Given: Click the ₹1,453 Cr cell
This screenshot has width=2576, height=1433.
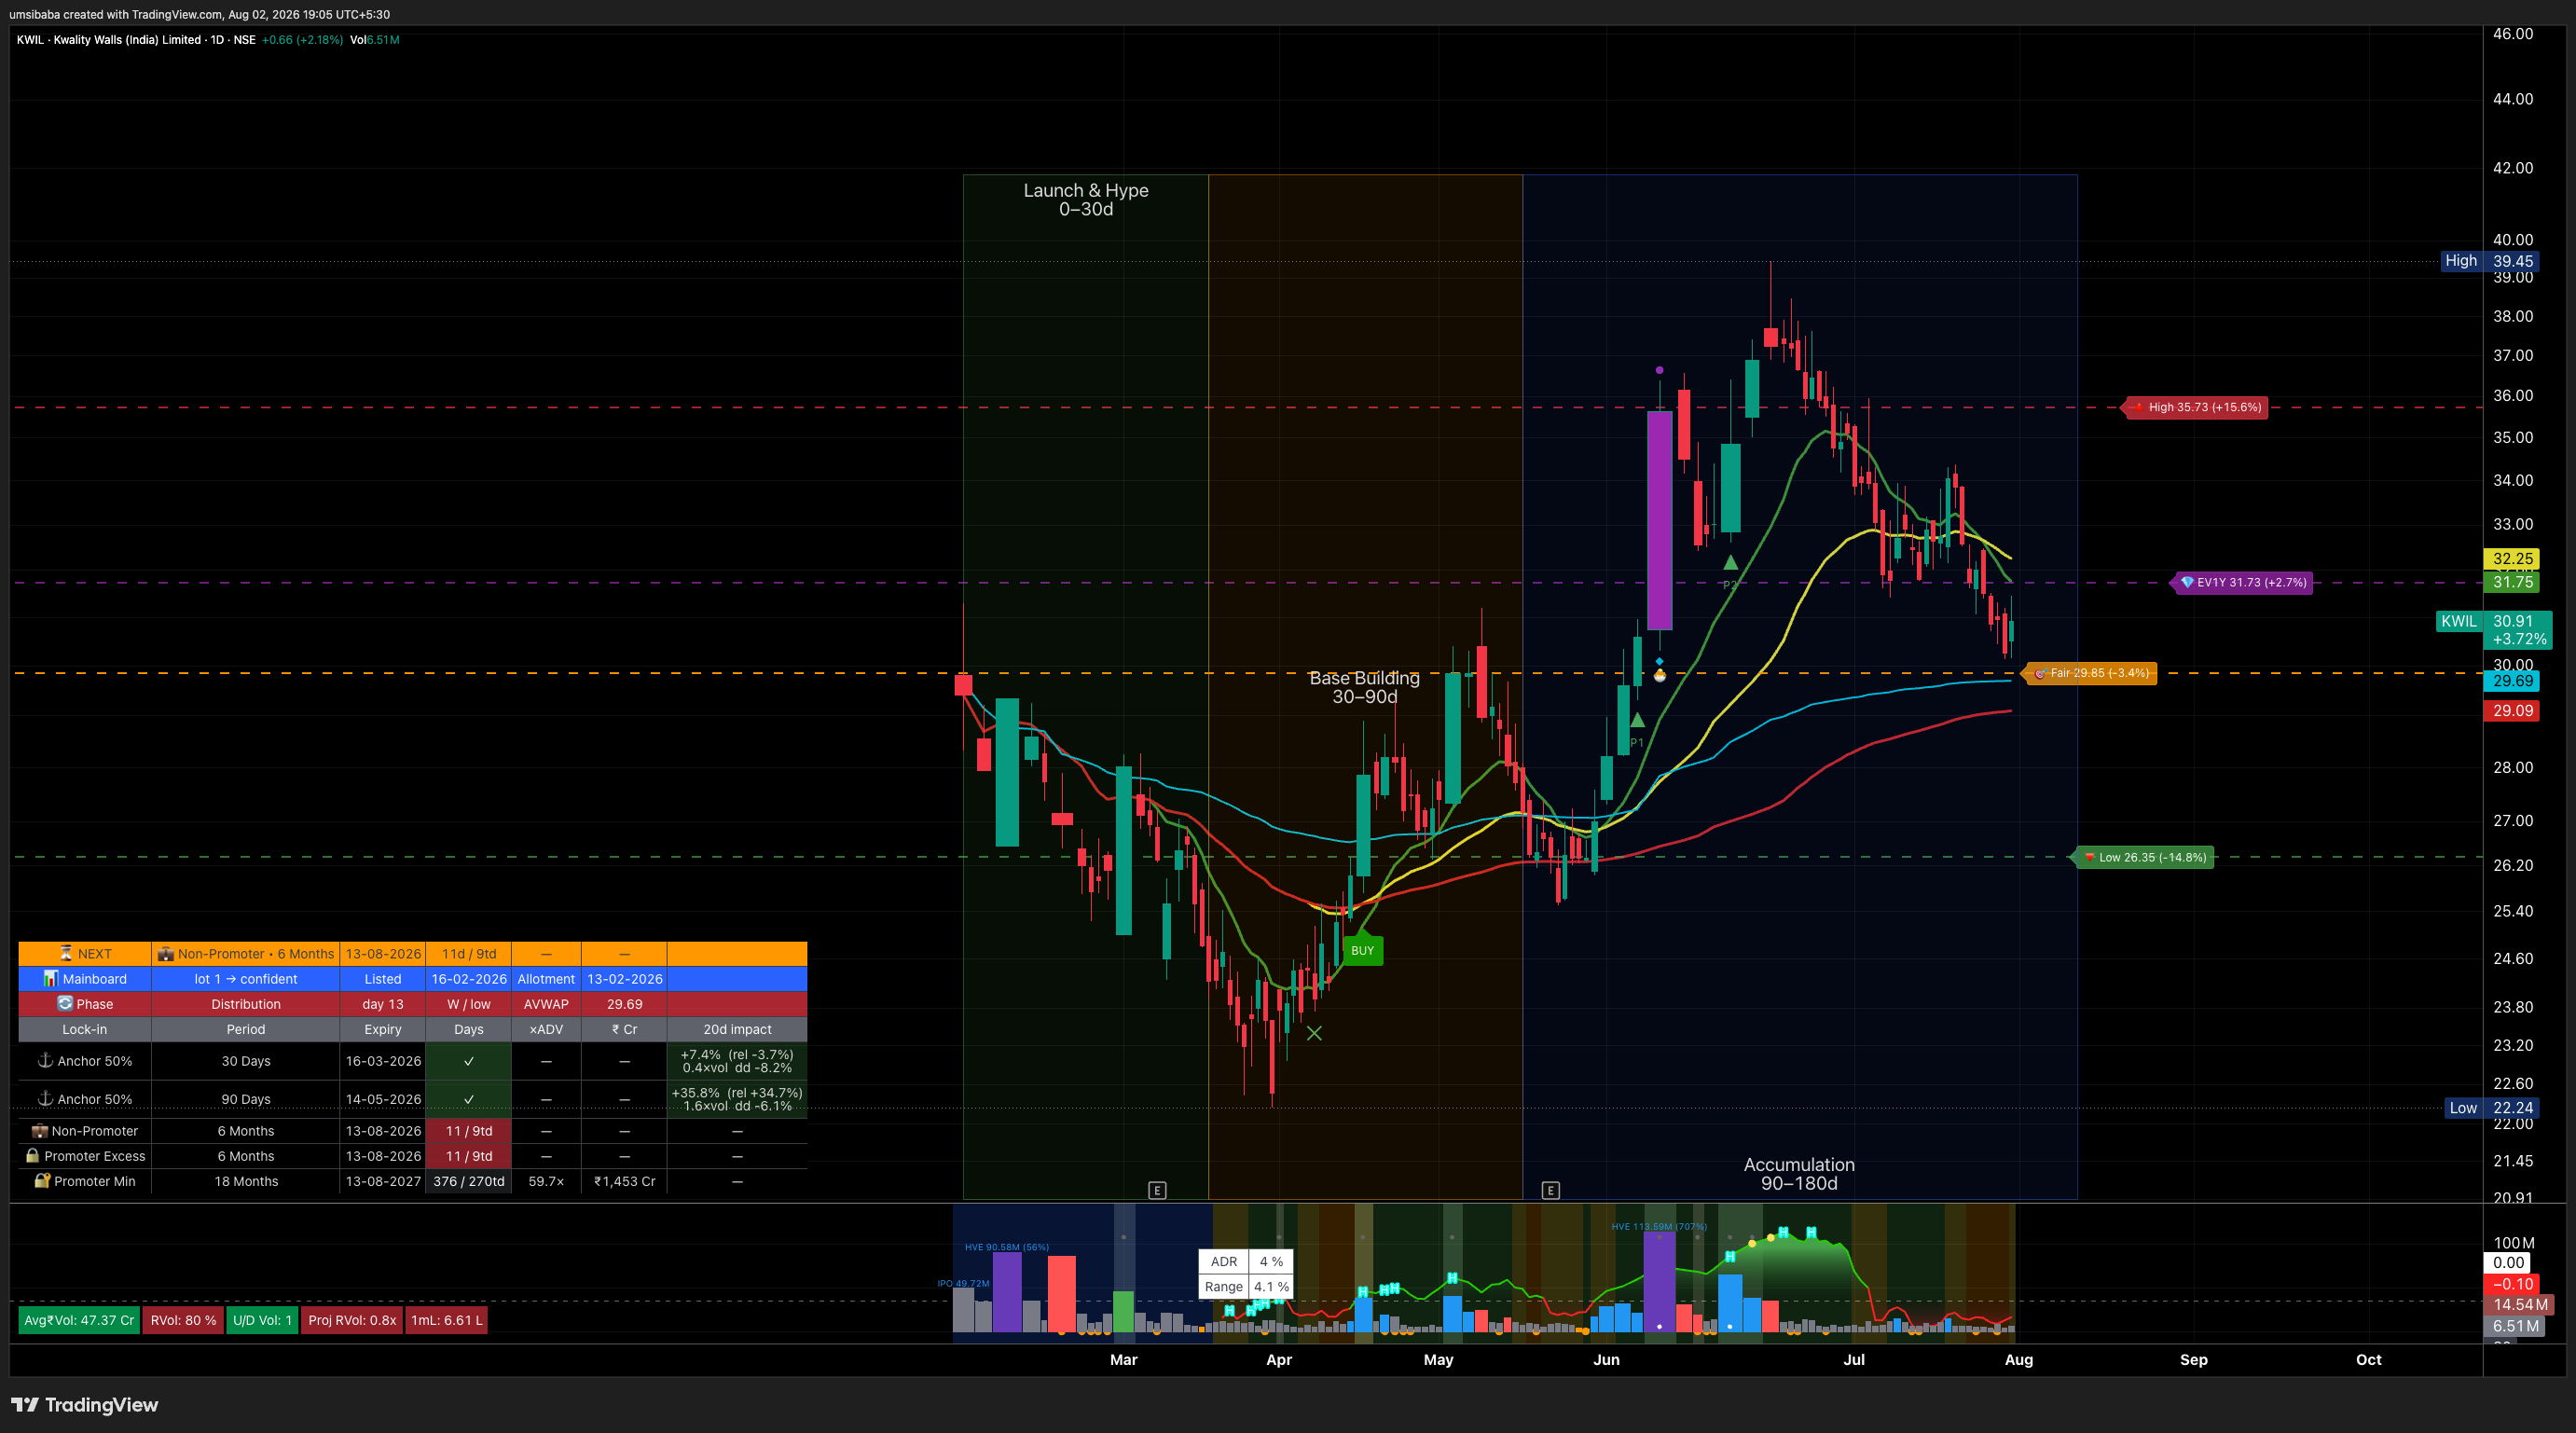Looking at the screenshot, I should tap(624, 1180).
